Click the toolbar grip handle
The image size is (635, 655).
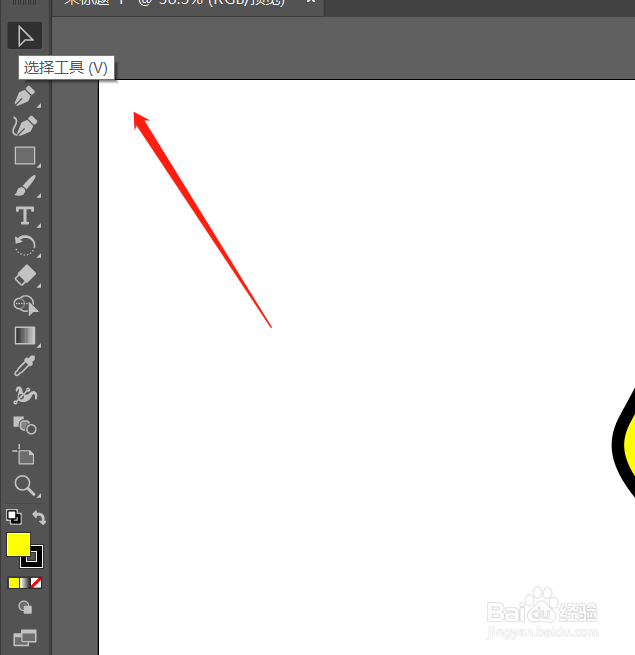click(25, 3)
